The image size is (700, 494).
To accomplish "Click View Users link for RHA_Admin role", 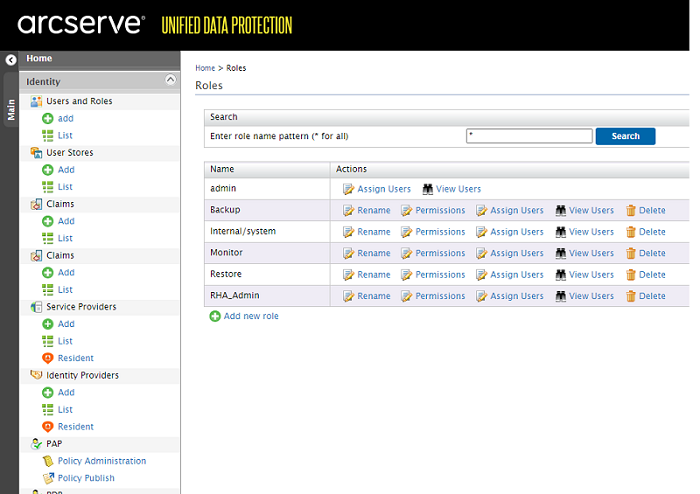I will [x=591, y=296].
